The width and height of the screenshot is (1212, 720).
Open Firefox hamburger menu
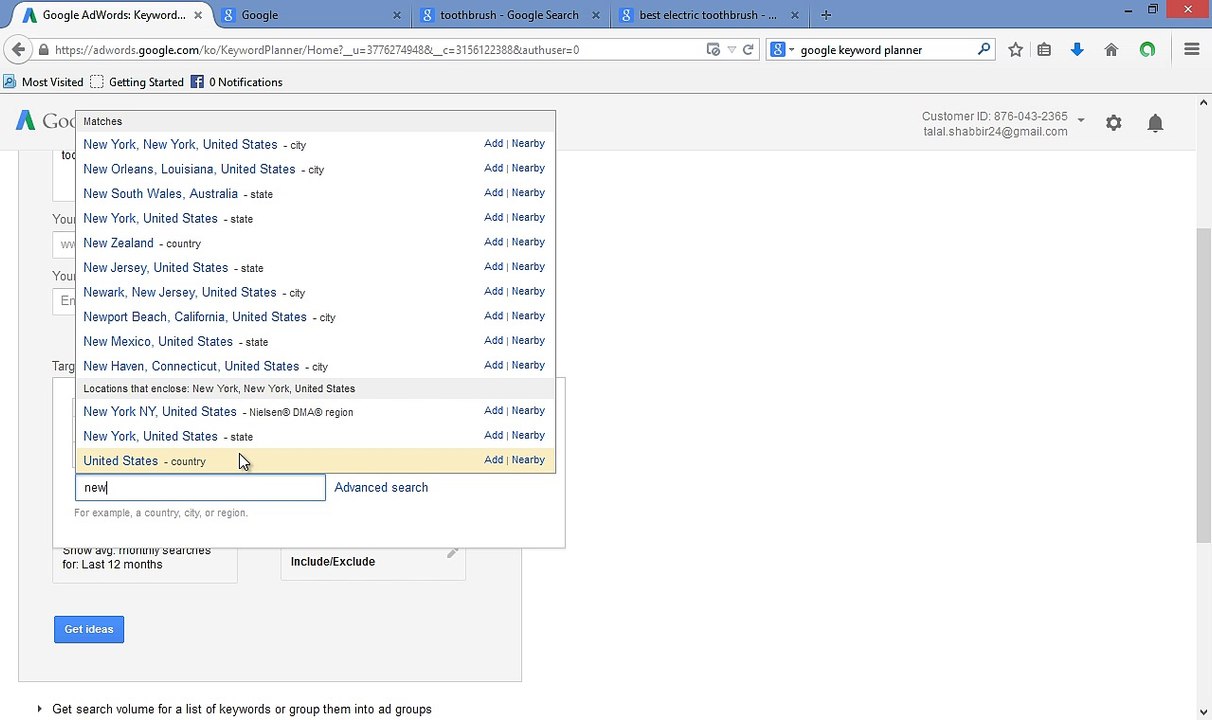pos(1191,49)
